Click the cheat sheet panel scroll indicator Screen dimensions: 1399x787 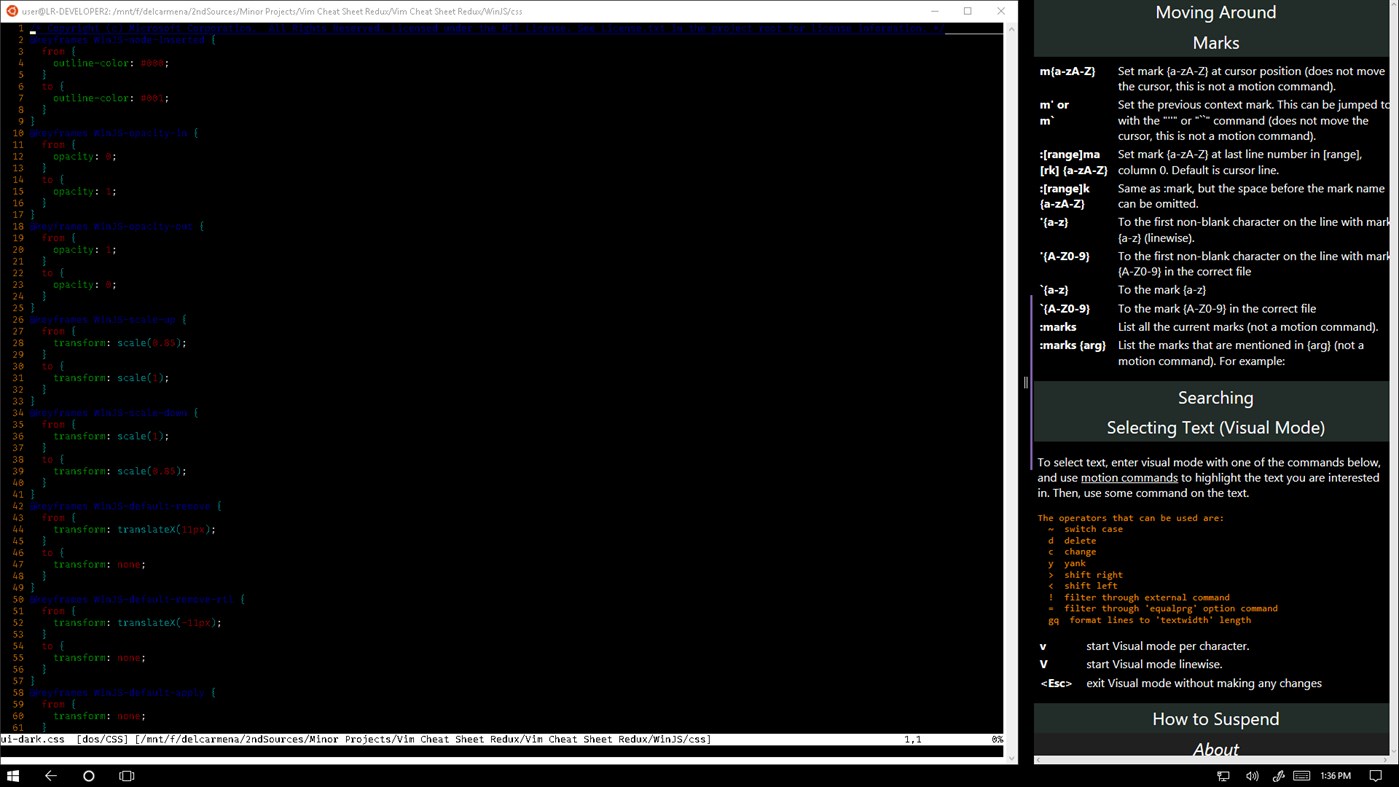point(1025,382)
